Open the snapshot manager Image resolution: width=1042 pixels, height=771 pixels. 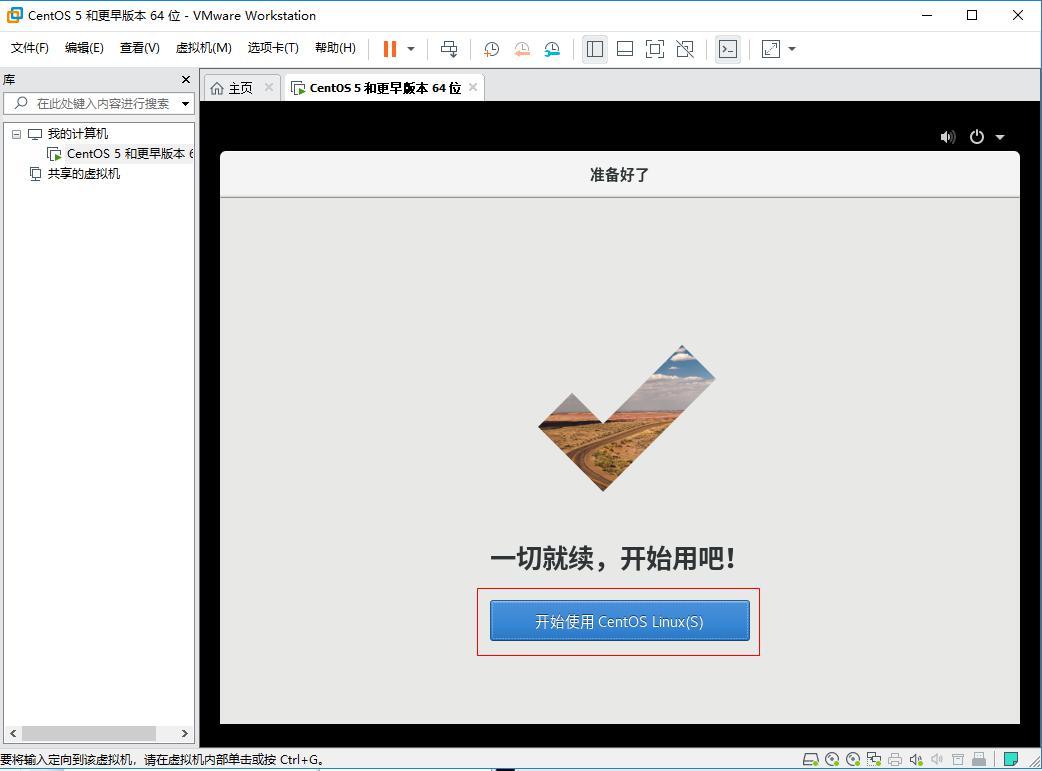tap(551, 48)
